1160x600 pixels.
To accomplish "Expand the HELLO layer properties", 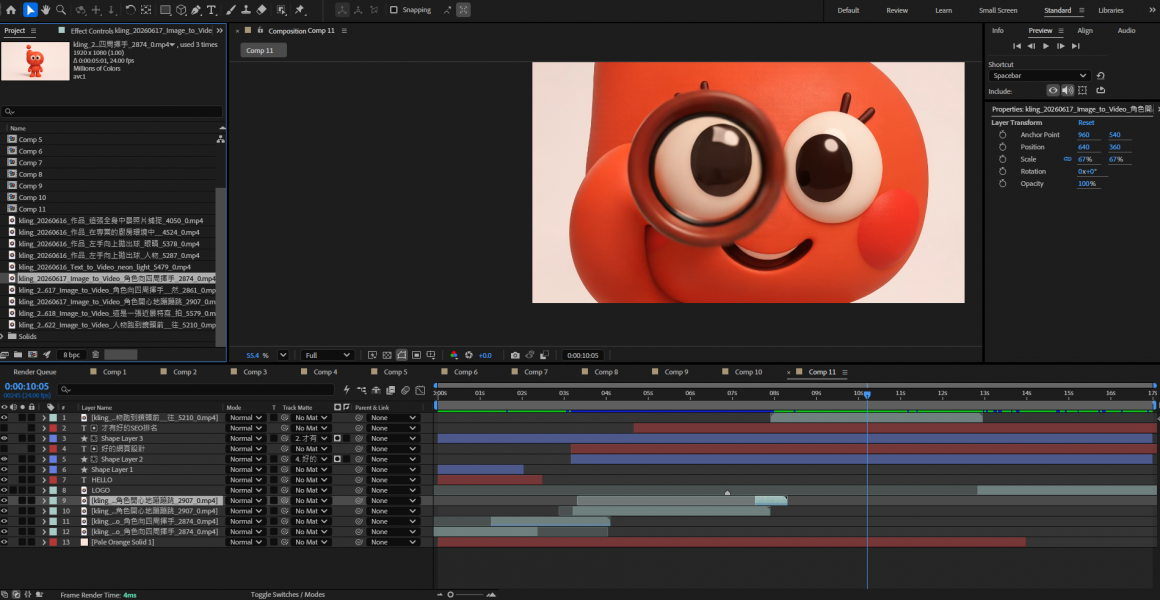I will click(44, 480).
